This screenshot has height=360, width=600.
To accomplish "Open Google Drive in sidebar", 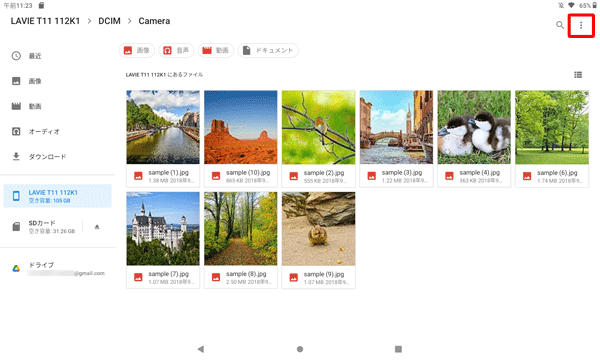I will [x=58, y=269].
